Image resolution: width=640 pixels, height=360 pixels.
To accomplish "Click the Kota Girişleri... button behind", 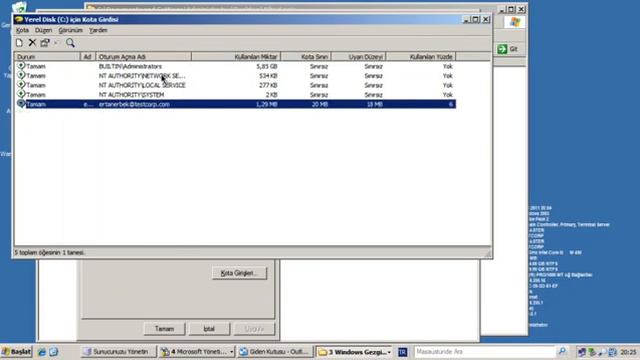I will click(239, 273).
